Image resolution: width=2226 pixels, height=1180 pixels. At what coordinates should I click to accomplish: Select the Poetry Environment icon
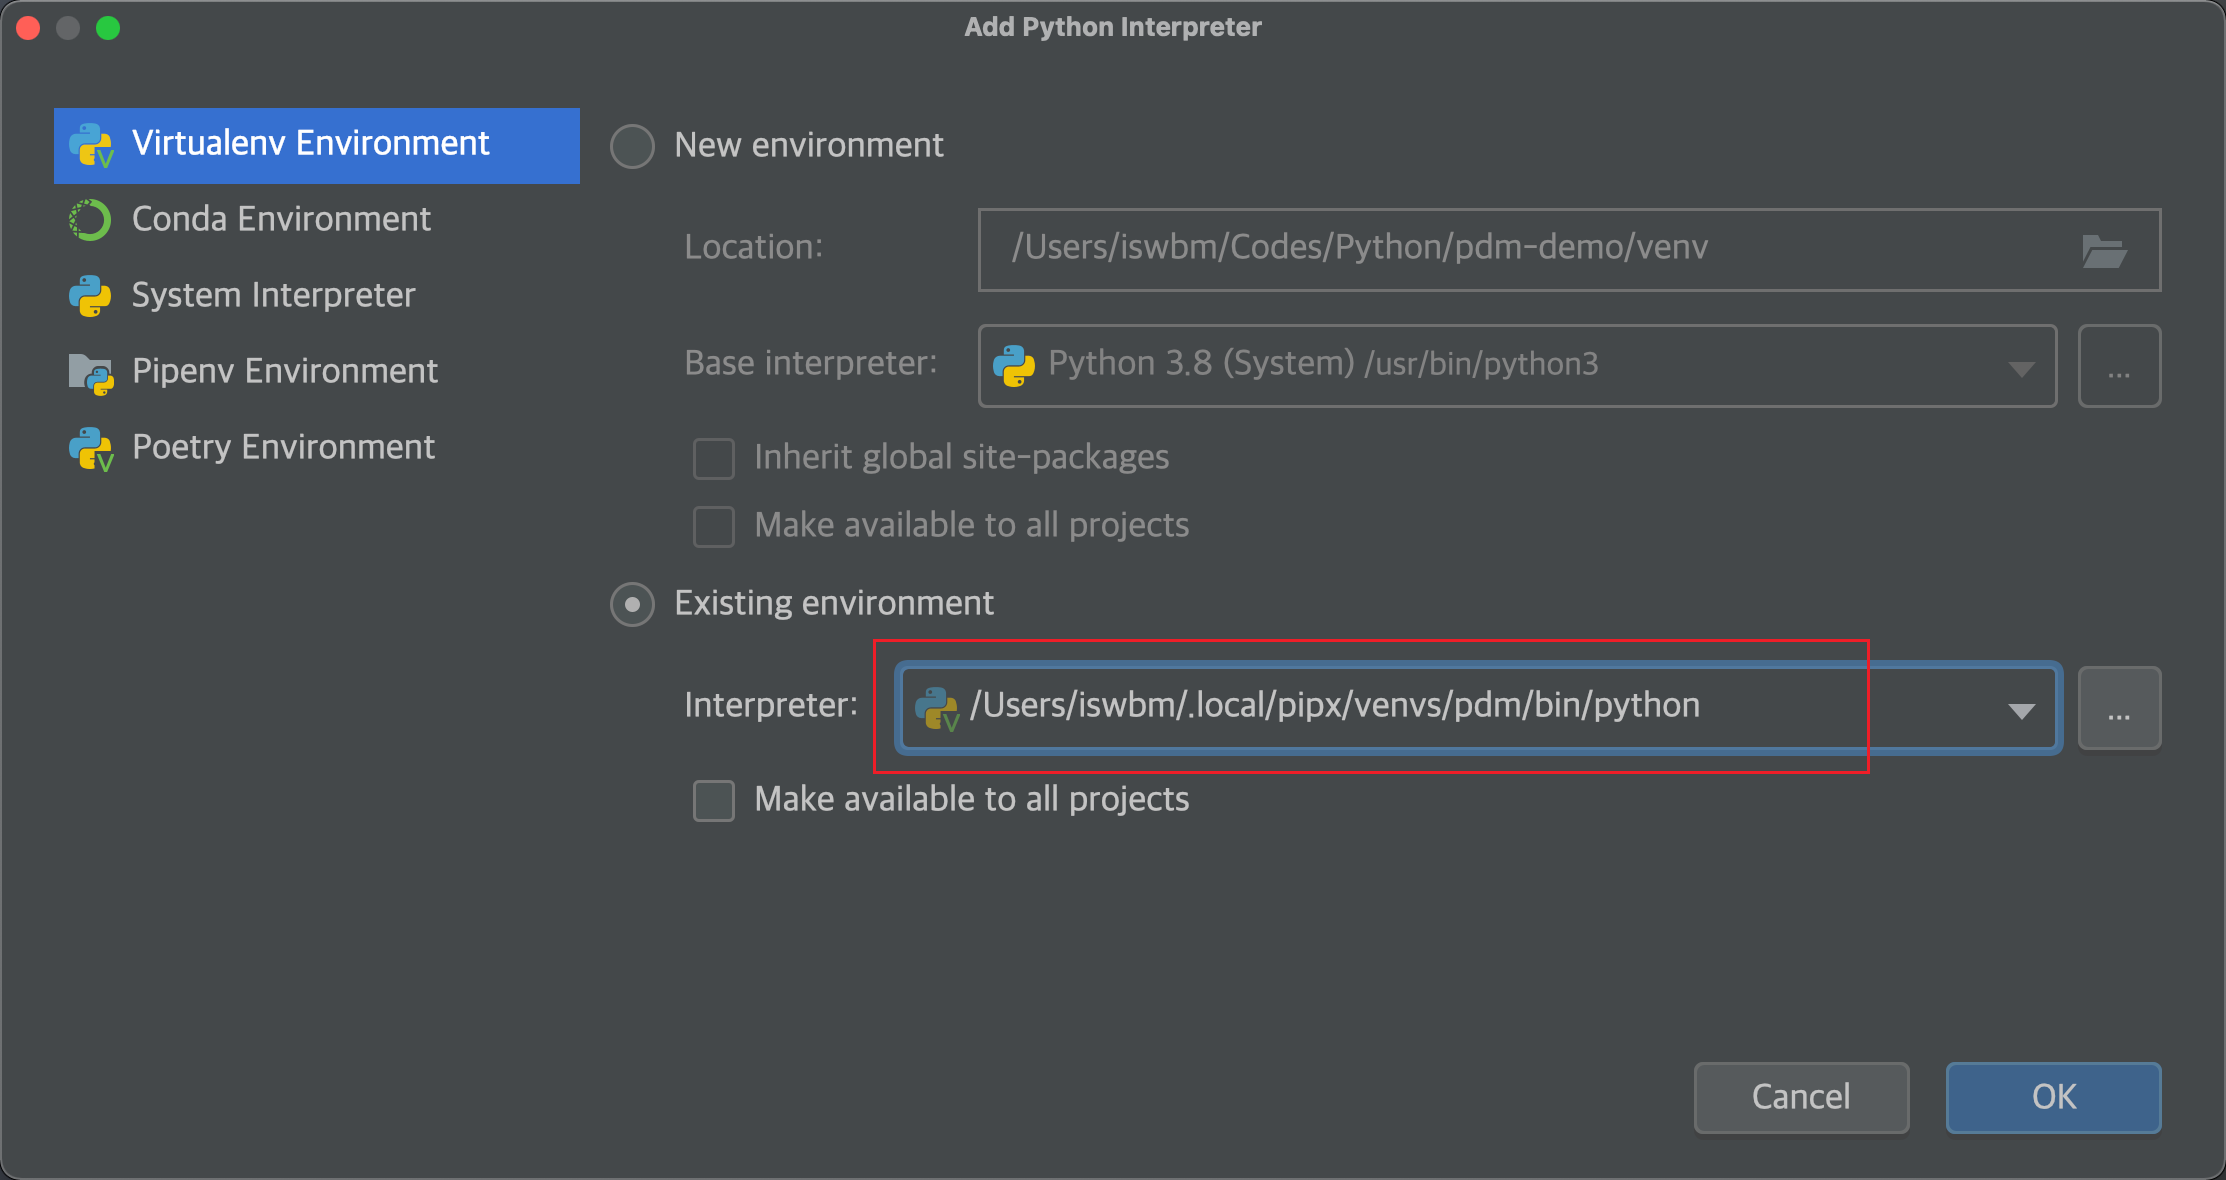pyautogui.click(x=91, y=448)
